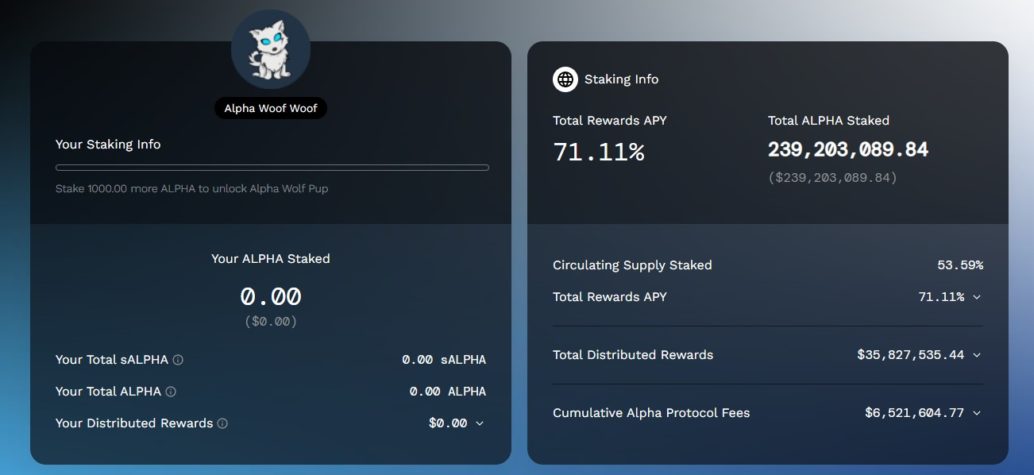Click the large 71.11% APY figure
The image size is (1034, 475).
pyautogui.click(x=598, y=152)
